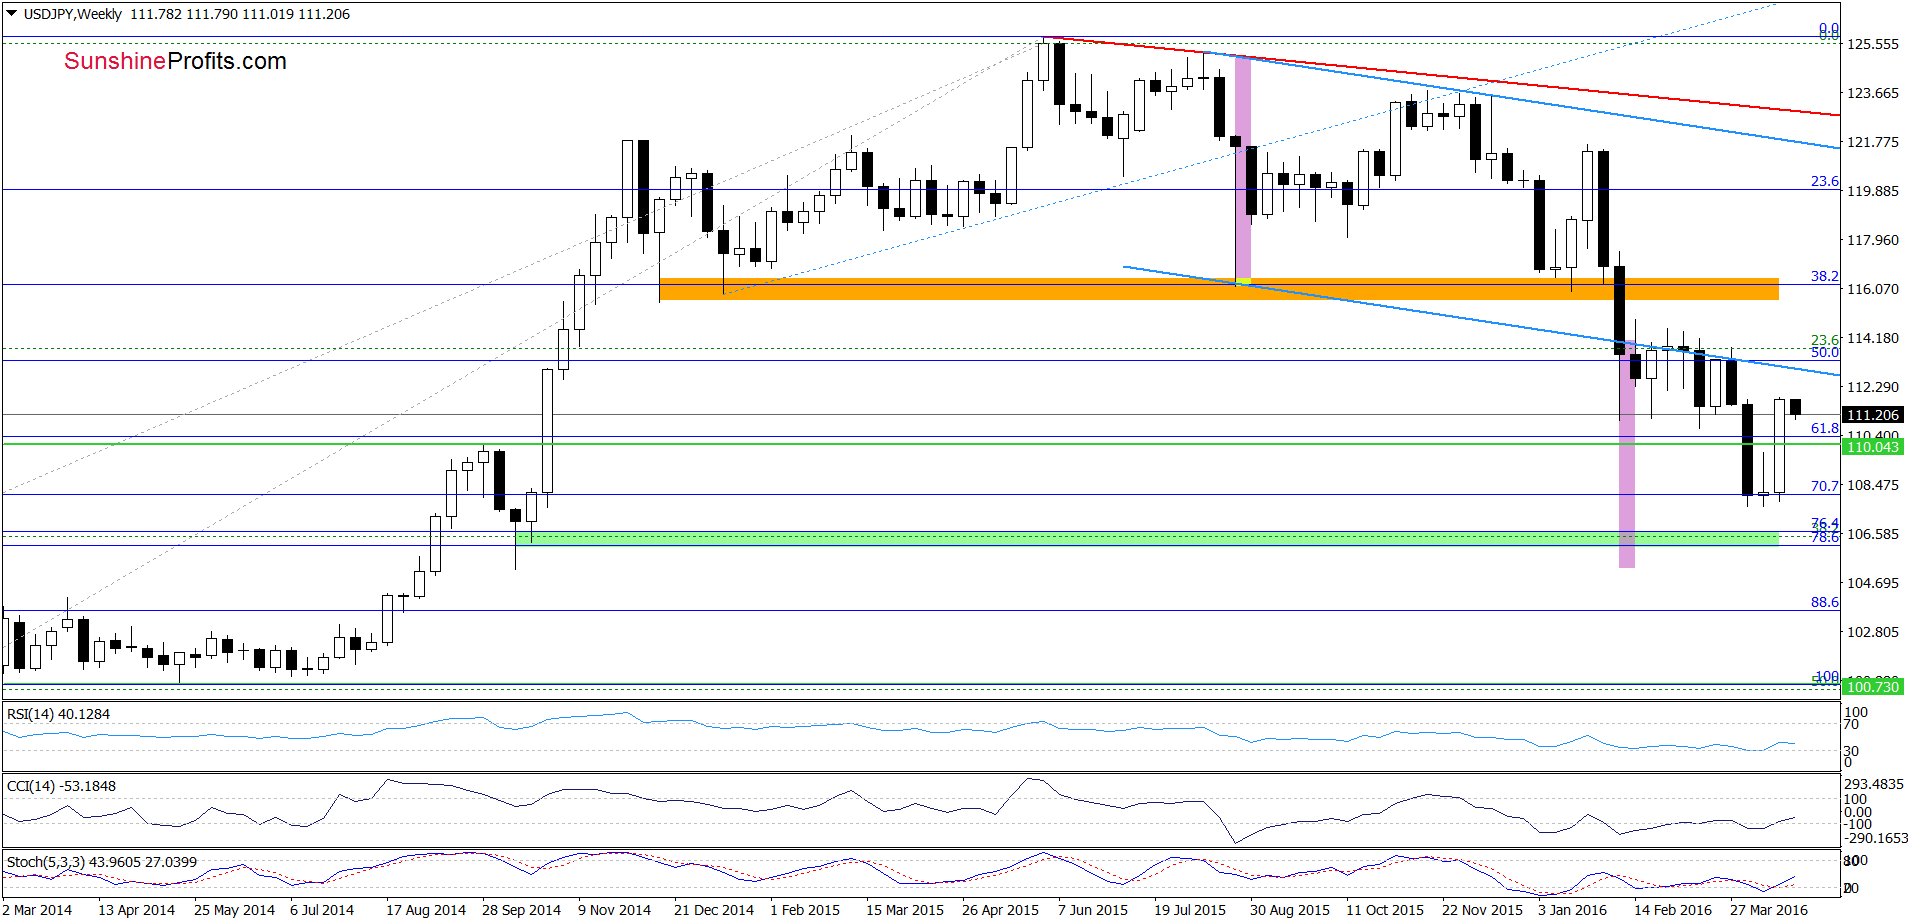
Task: Click the 104.695 price axis value
Action: [1872, 583]
